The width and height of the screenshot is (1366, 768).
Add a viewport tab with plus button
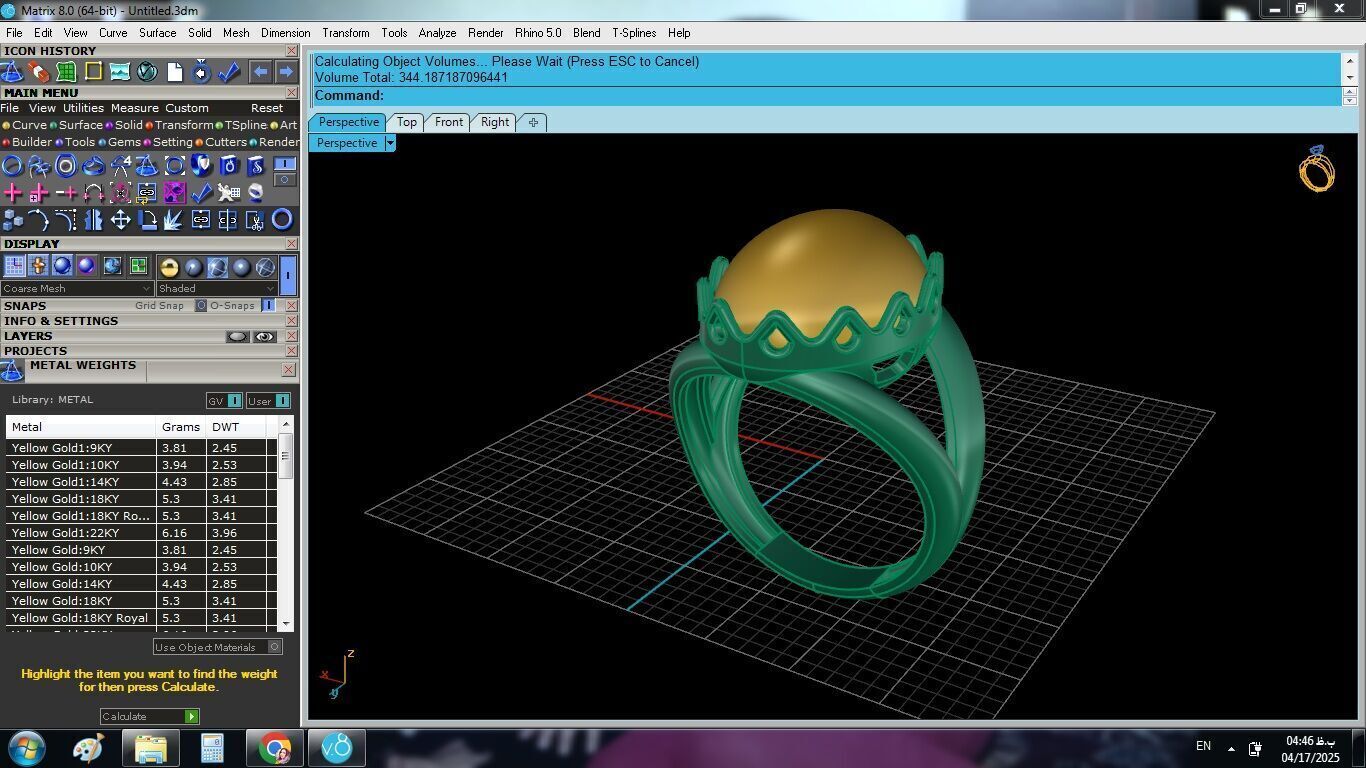533,122
